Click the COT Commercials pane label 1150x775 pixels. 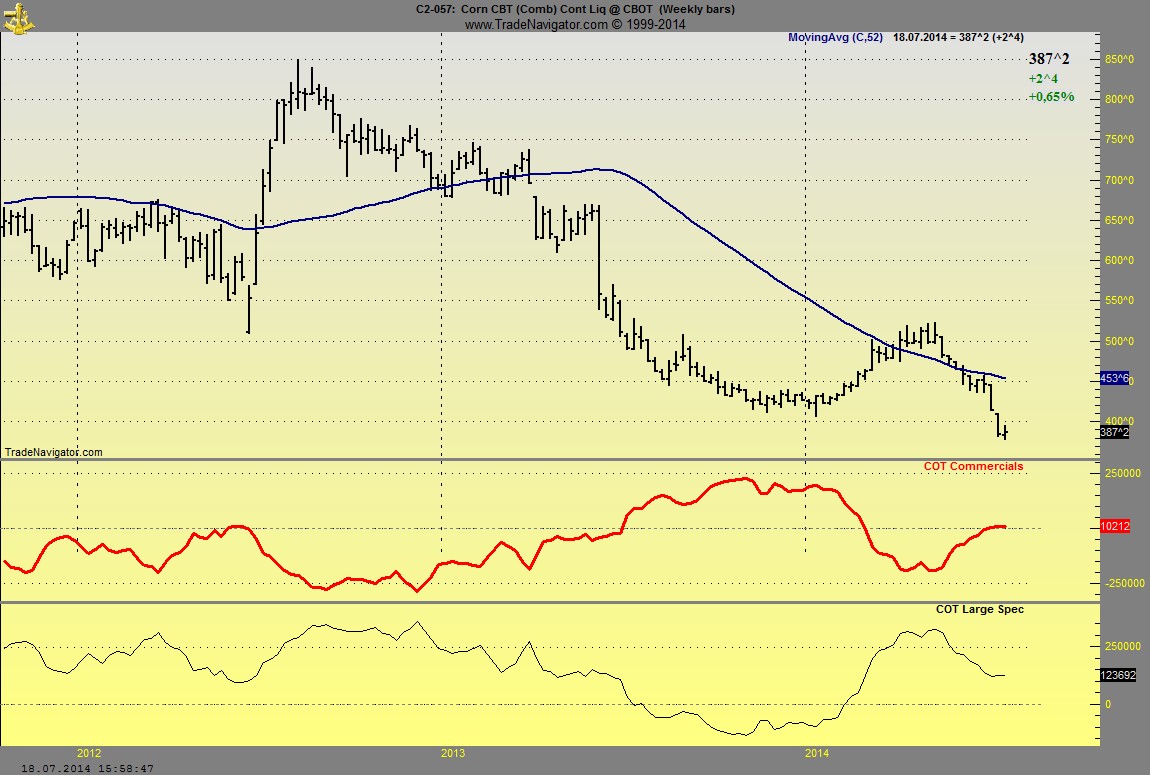click(x=972, y=466)
